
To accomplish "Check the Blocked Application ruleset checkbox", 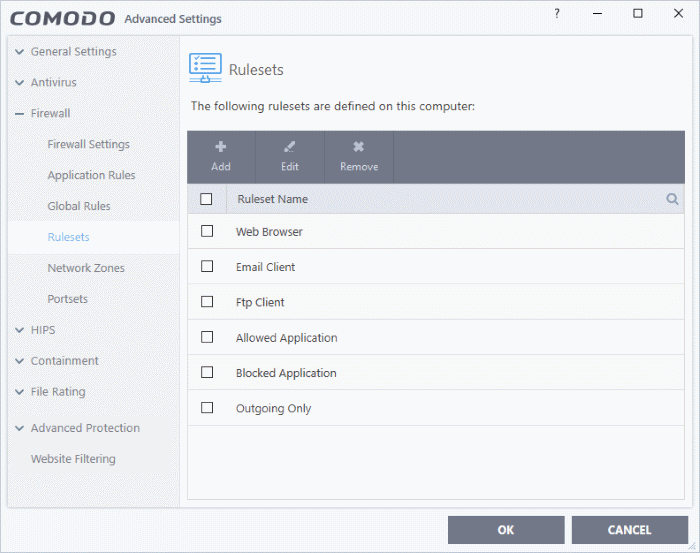I will pos(207,372).
